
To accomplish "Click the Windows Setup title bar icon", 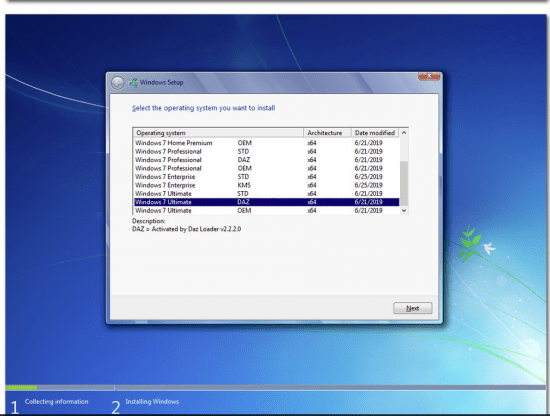I will click(x=133, y=83).
